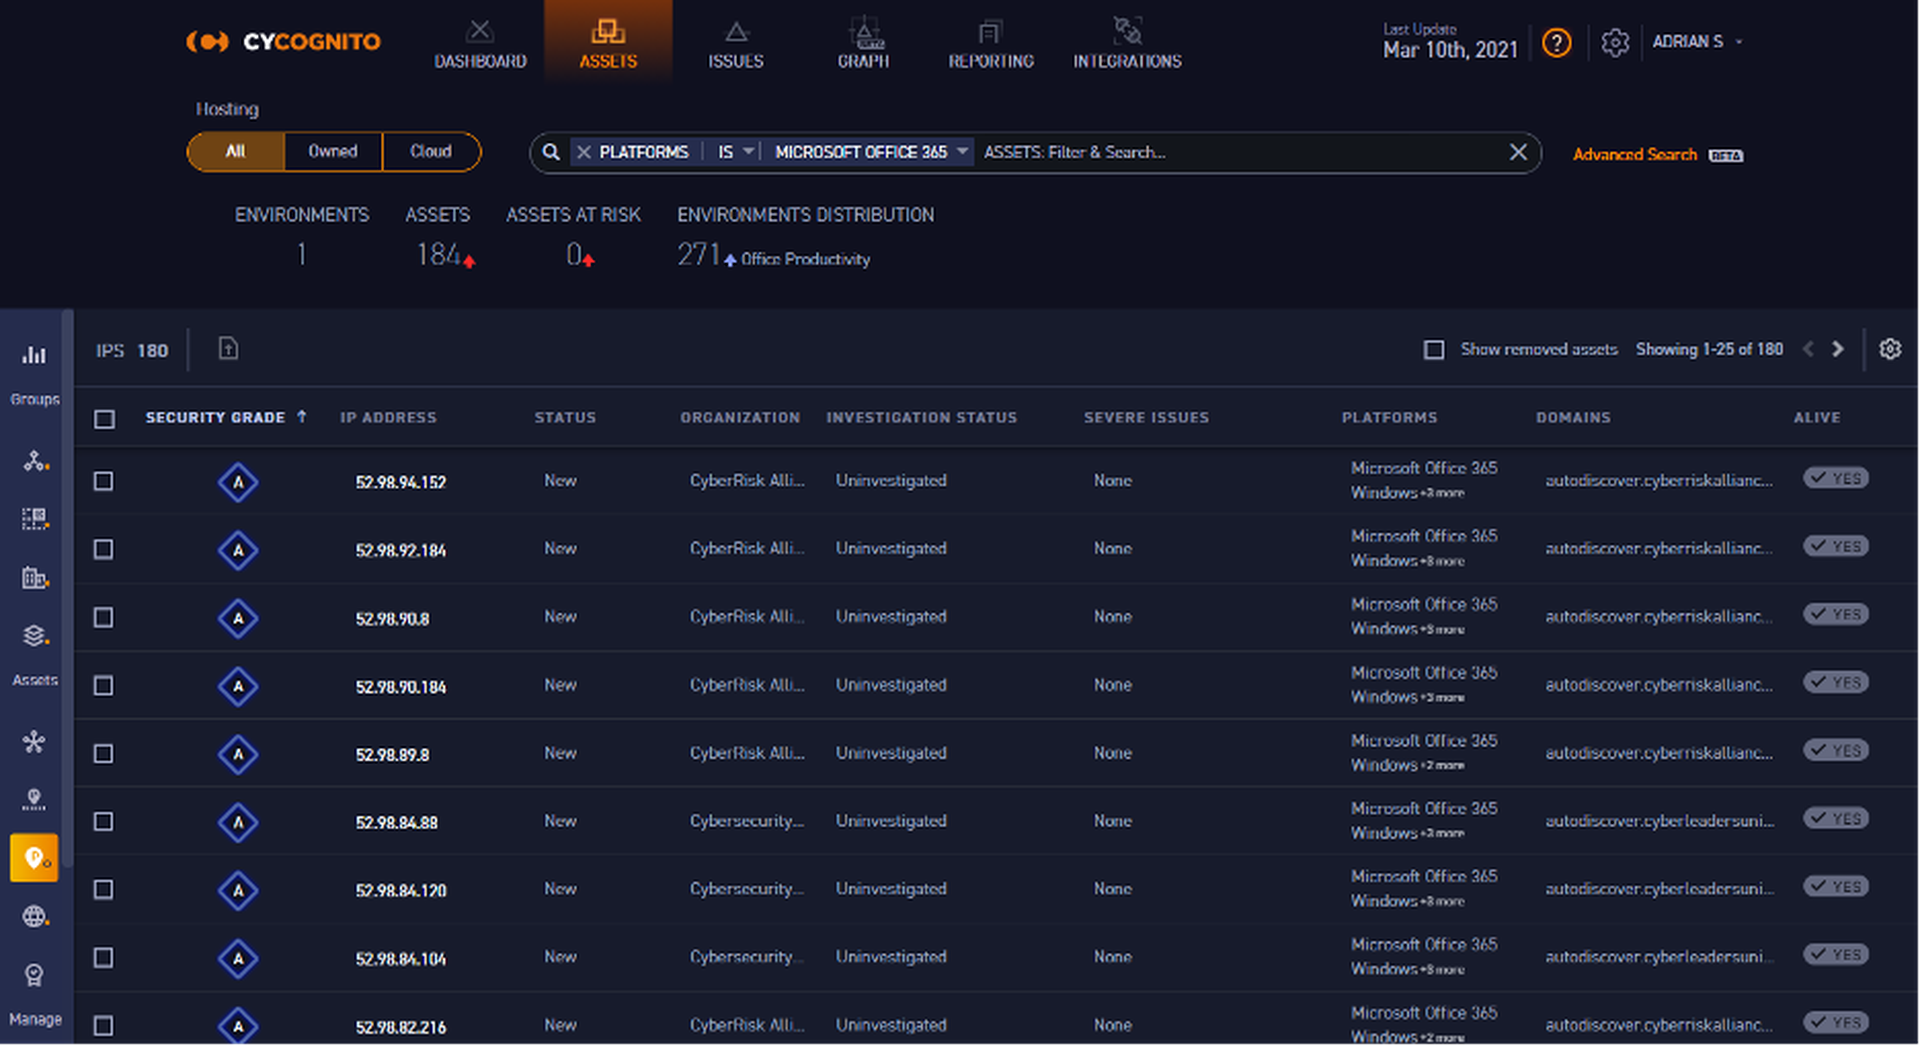Screen dimensions: 1920x1046
Task: Click grade A badge for 52.98.94.152
Action: (x=238, y=482)
